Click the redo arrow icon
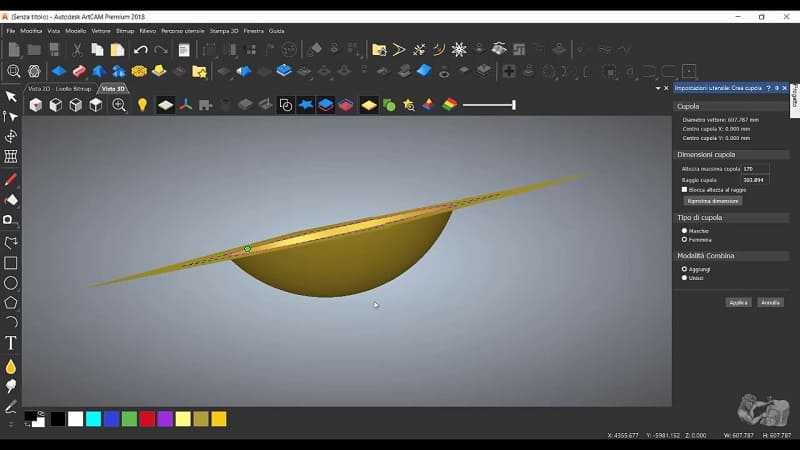The width and height of the screenshot is (800, 450). click(161, 50)
